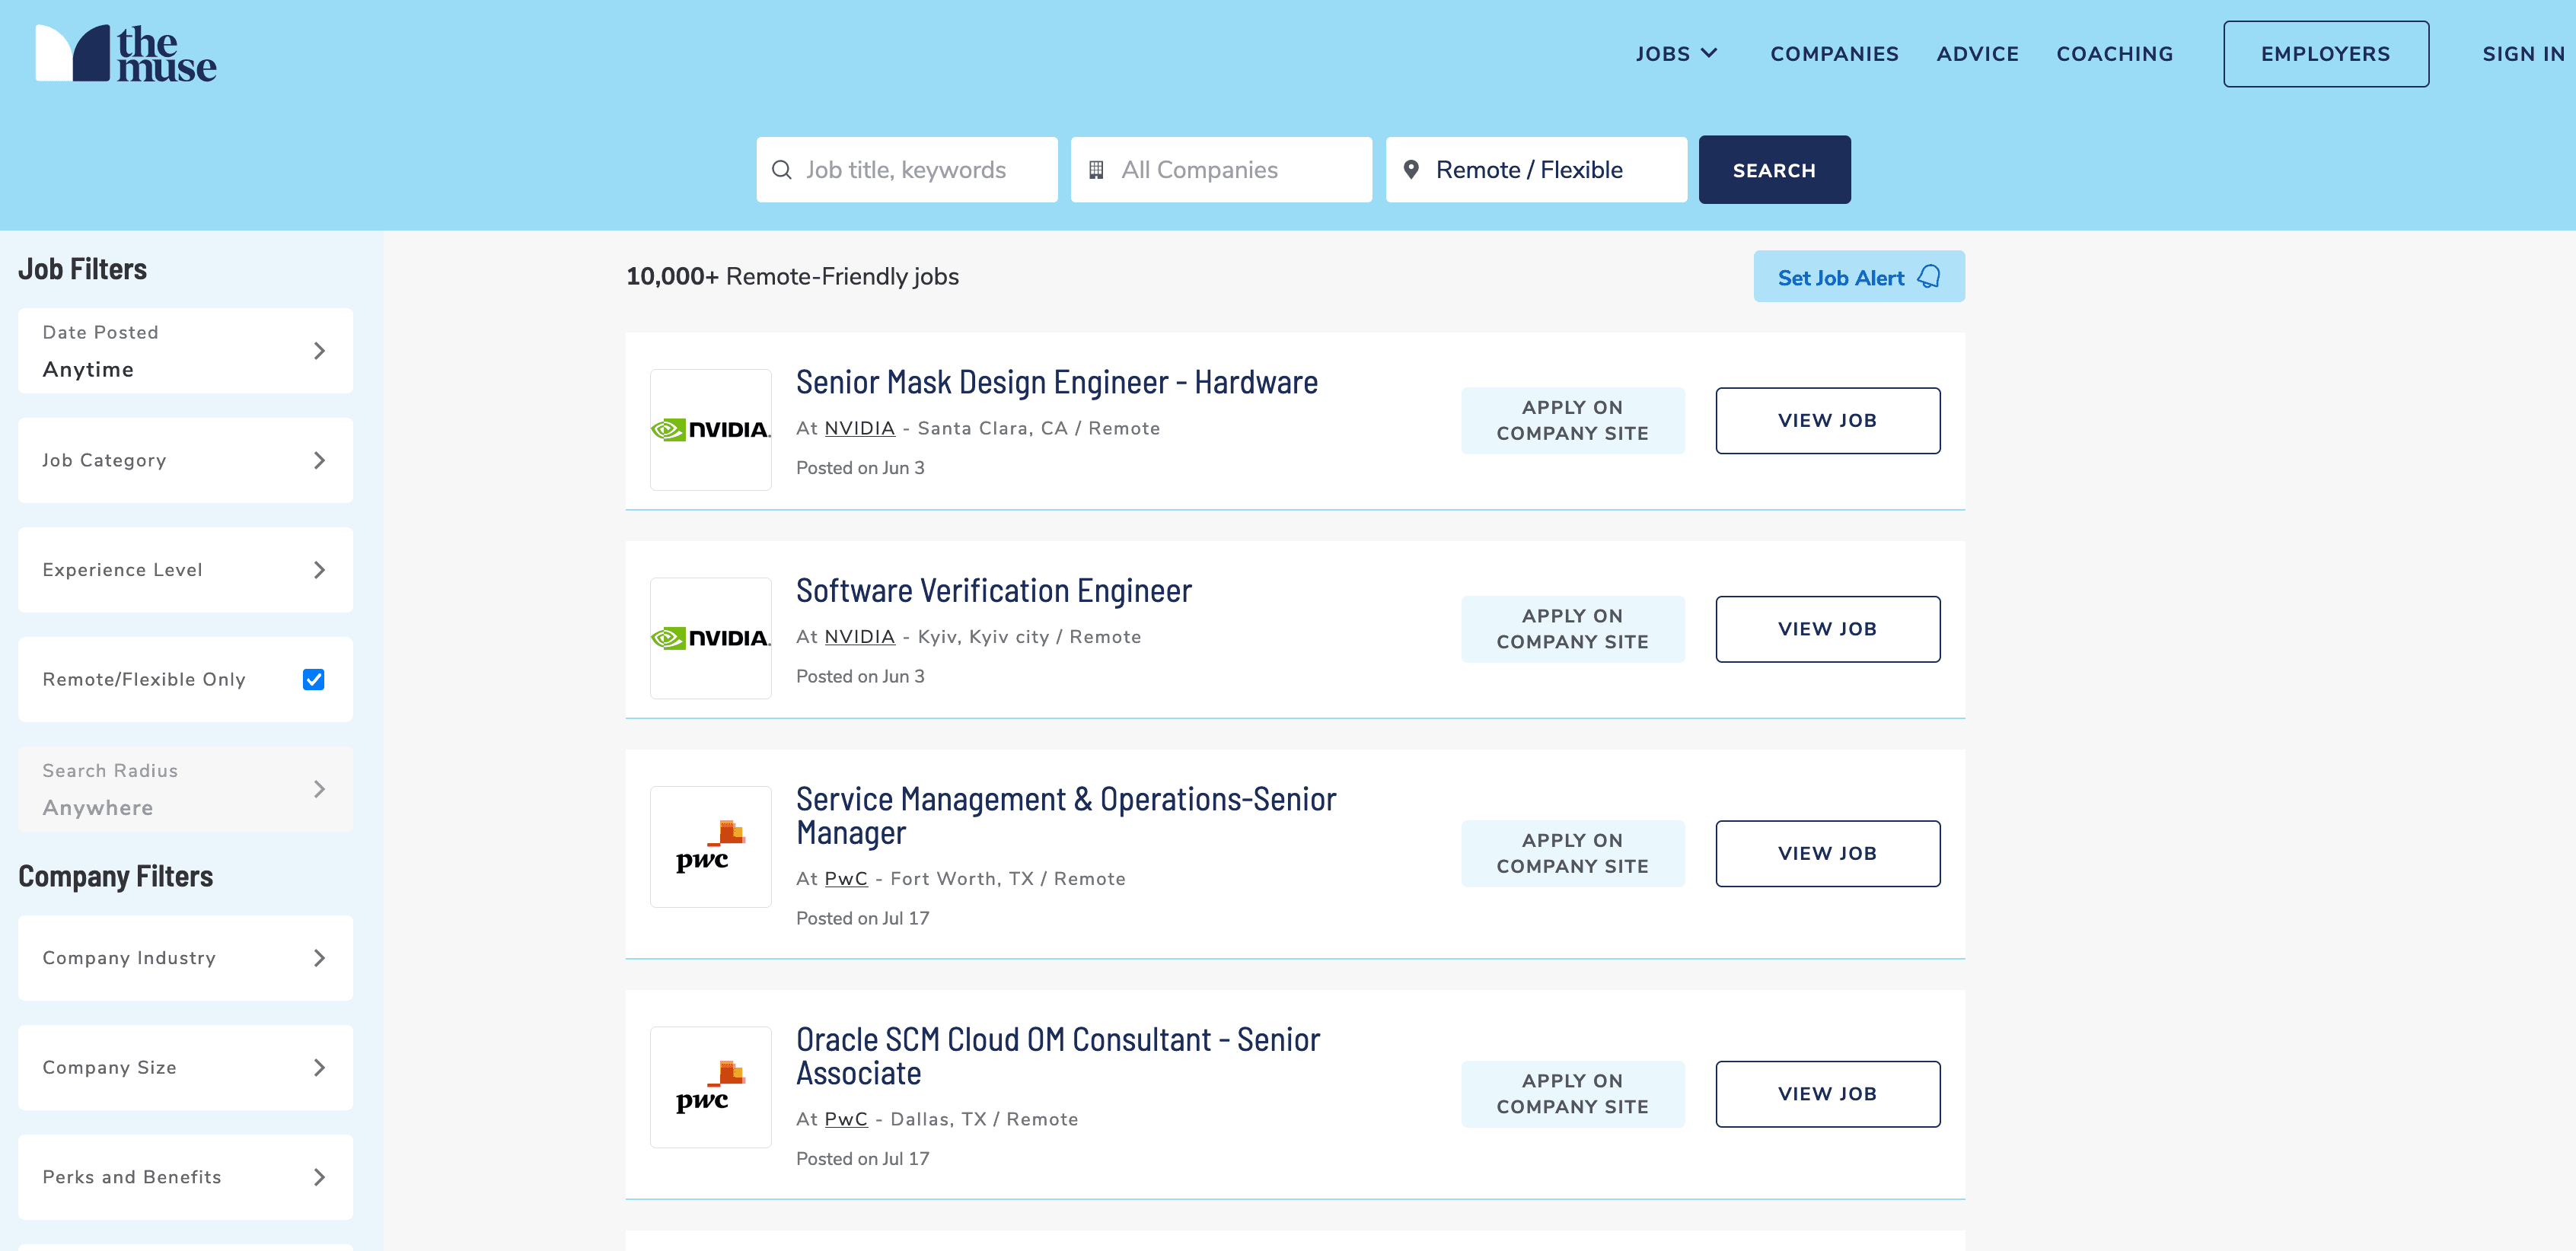This screenshot has height=1251, width=2576.
Task: Click the search magnifier icon
Action: 782,170
